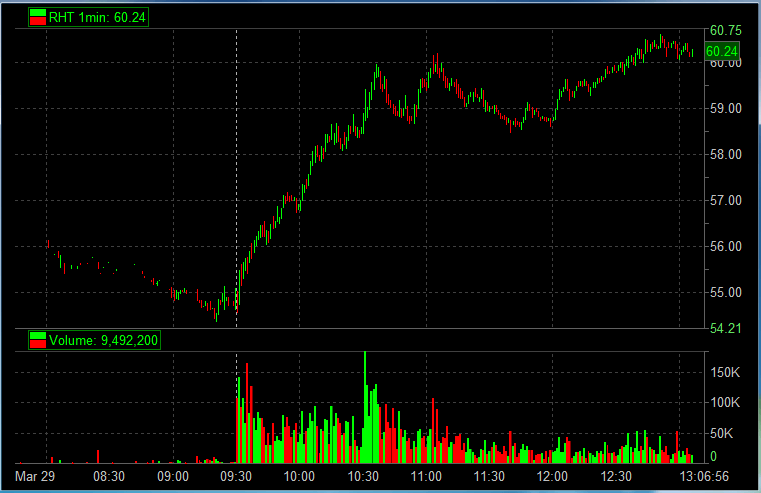Click the 11:30 time axis label
This screenshot has width=761, height=493.
pyautogui.click(x=489, y=476)
